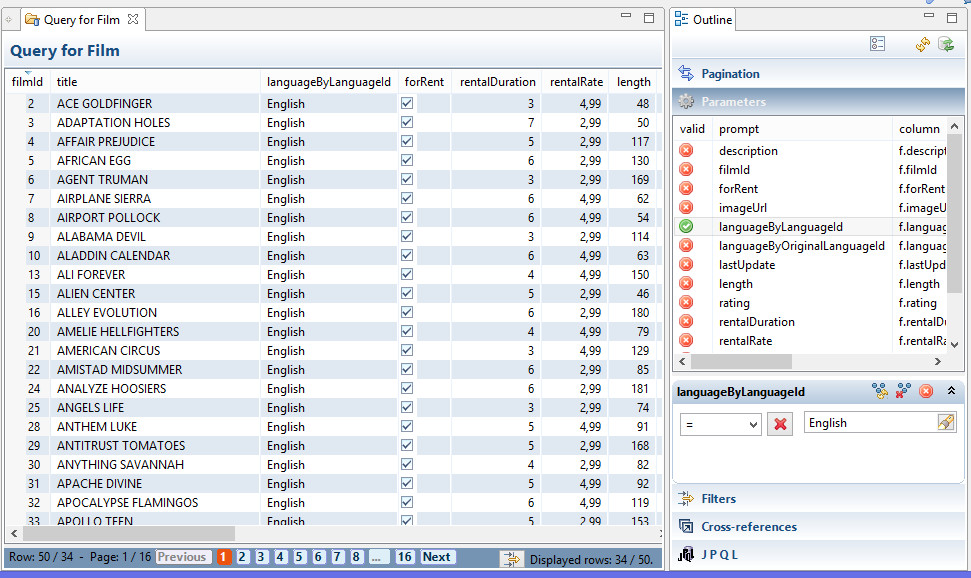
Task: Expand the Filters section
Action: (718, 498)
